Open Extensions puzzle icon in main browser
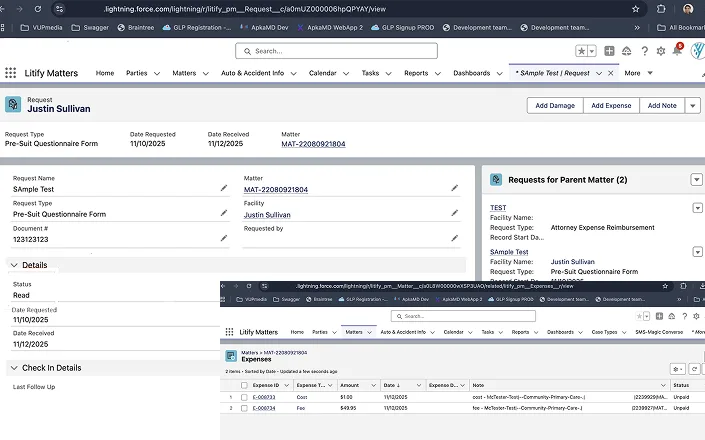 coord(661,9)
